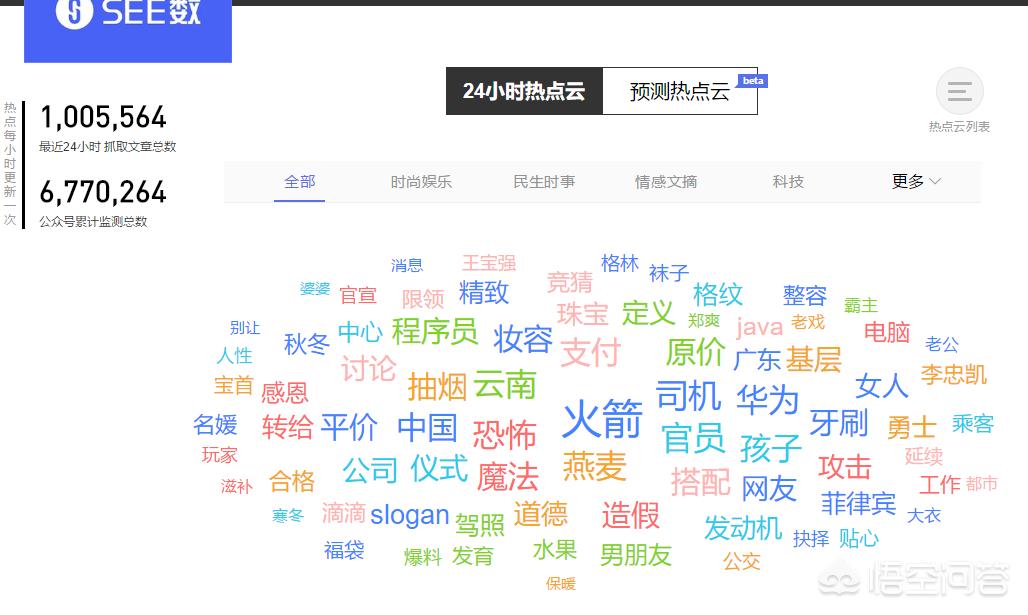Select the 24小时热点云 tab
This screenshot has width=1028, height=615.
(524, 91)
